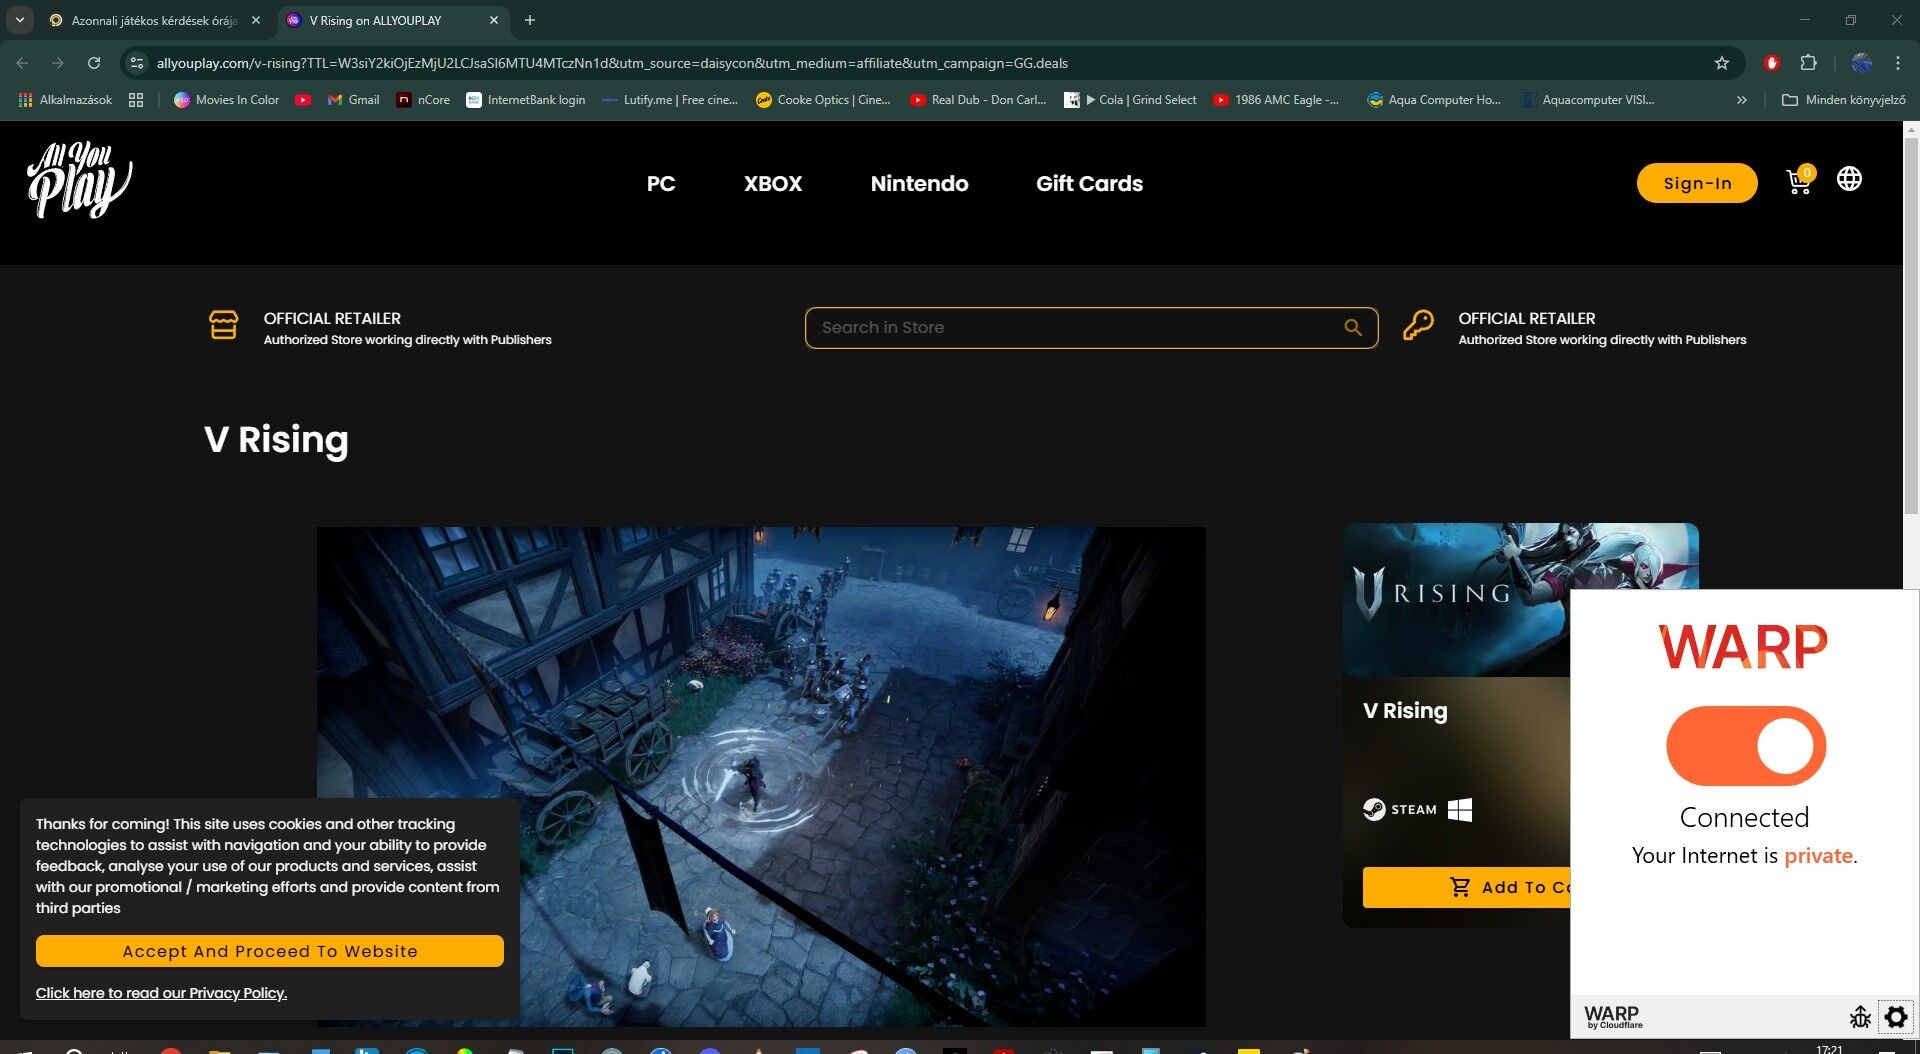Open the XBOX menu
Image resolution: width=1920 pixels, height=1054 pixels.
click(x=772, y=183)
